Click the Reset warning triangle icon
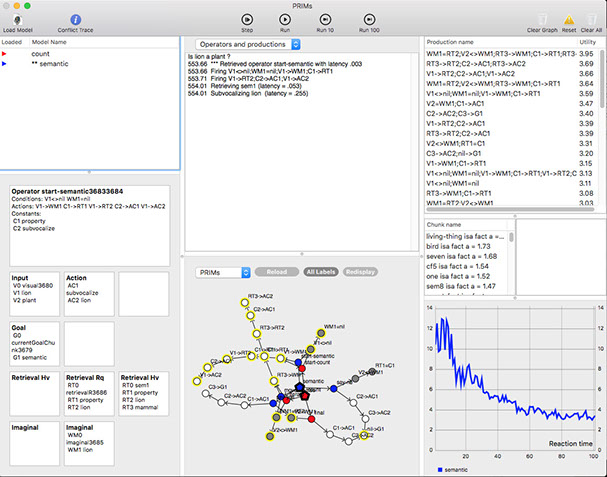Screen dimensions: 607x477 click(x=569, y=20)
